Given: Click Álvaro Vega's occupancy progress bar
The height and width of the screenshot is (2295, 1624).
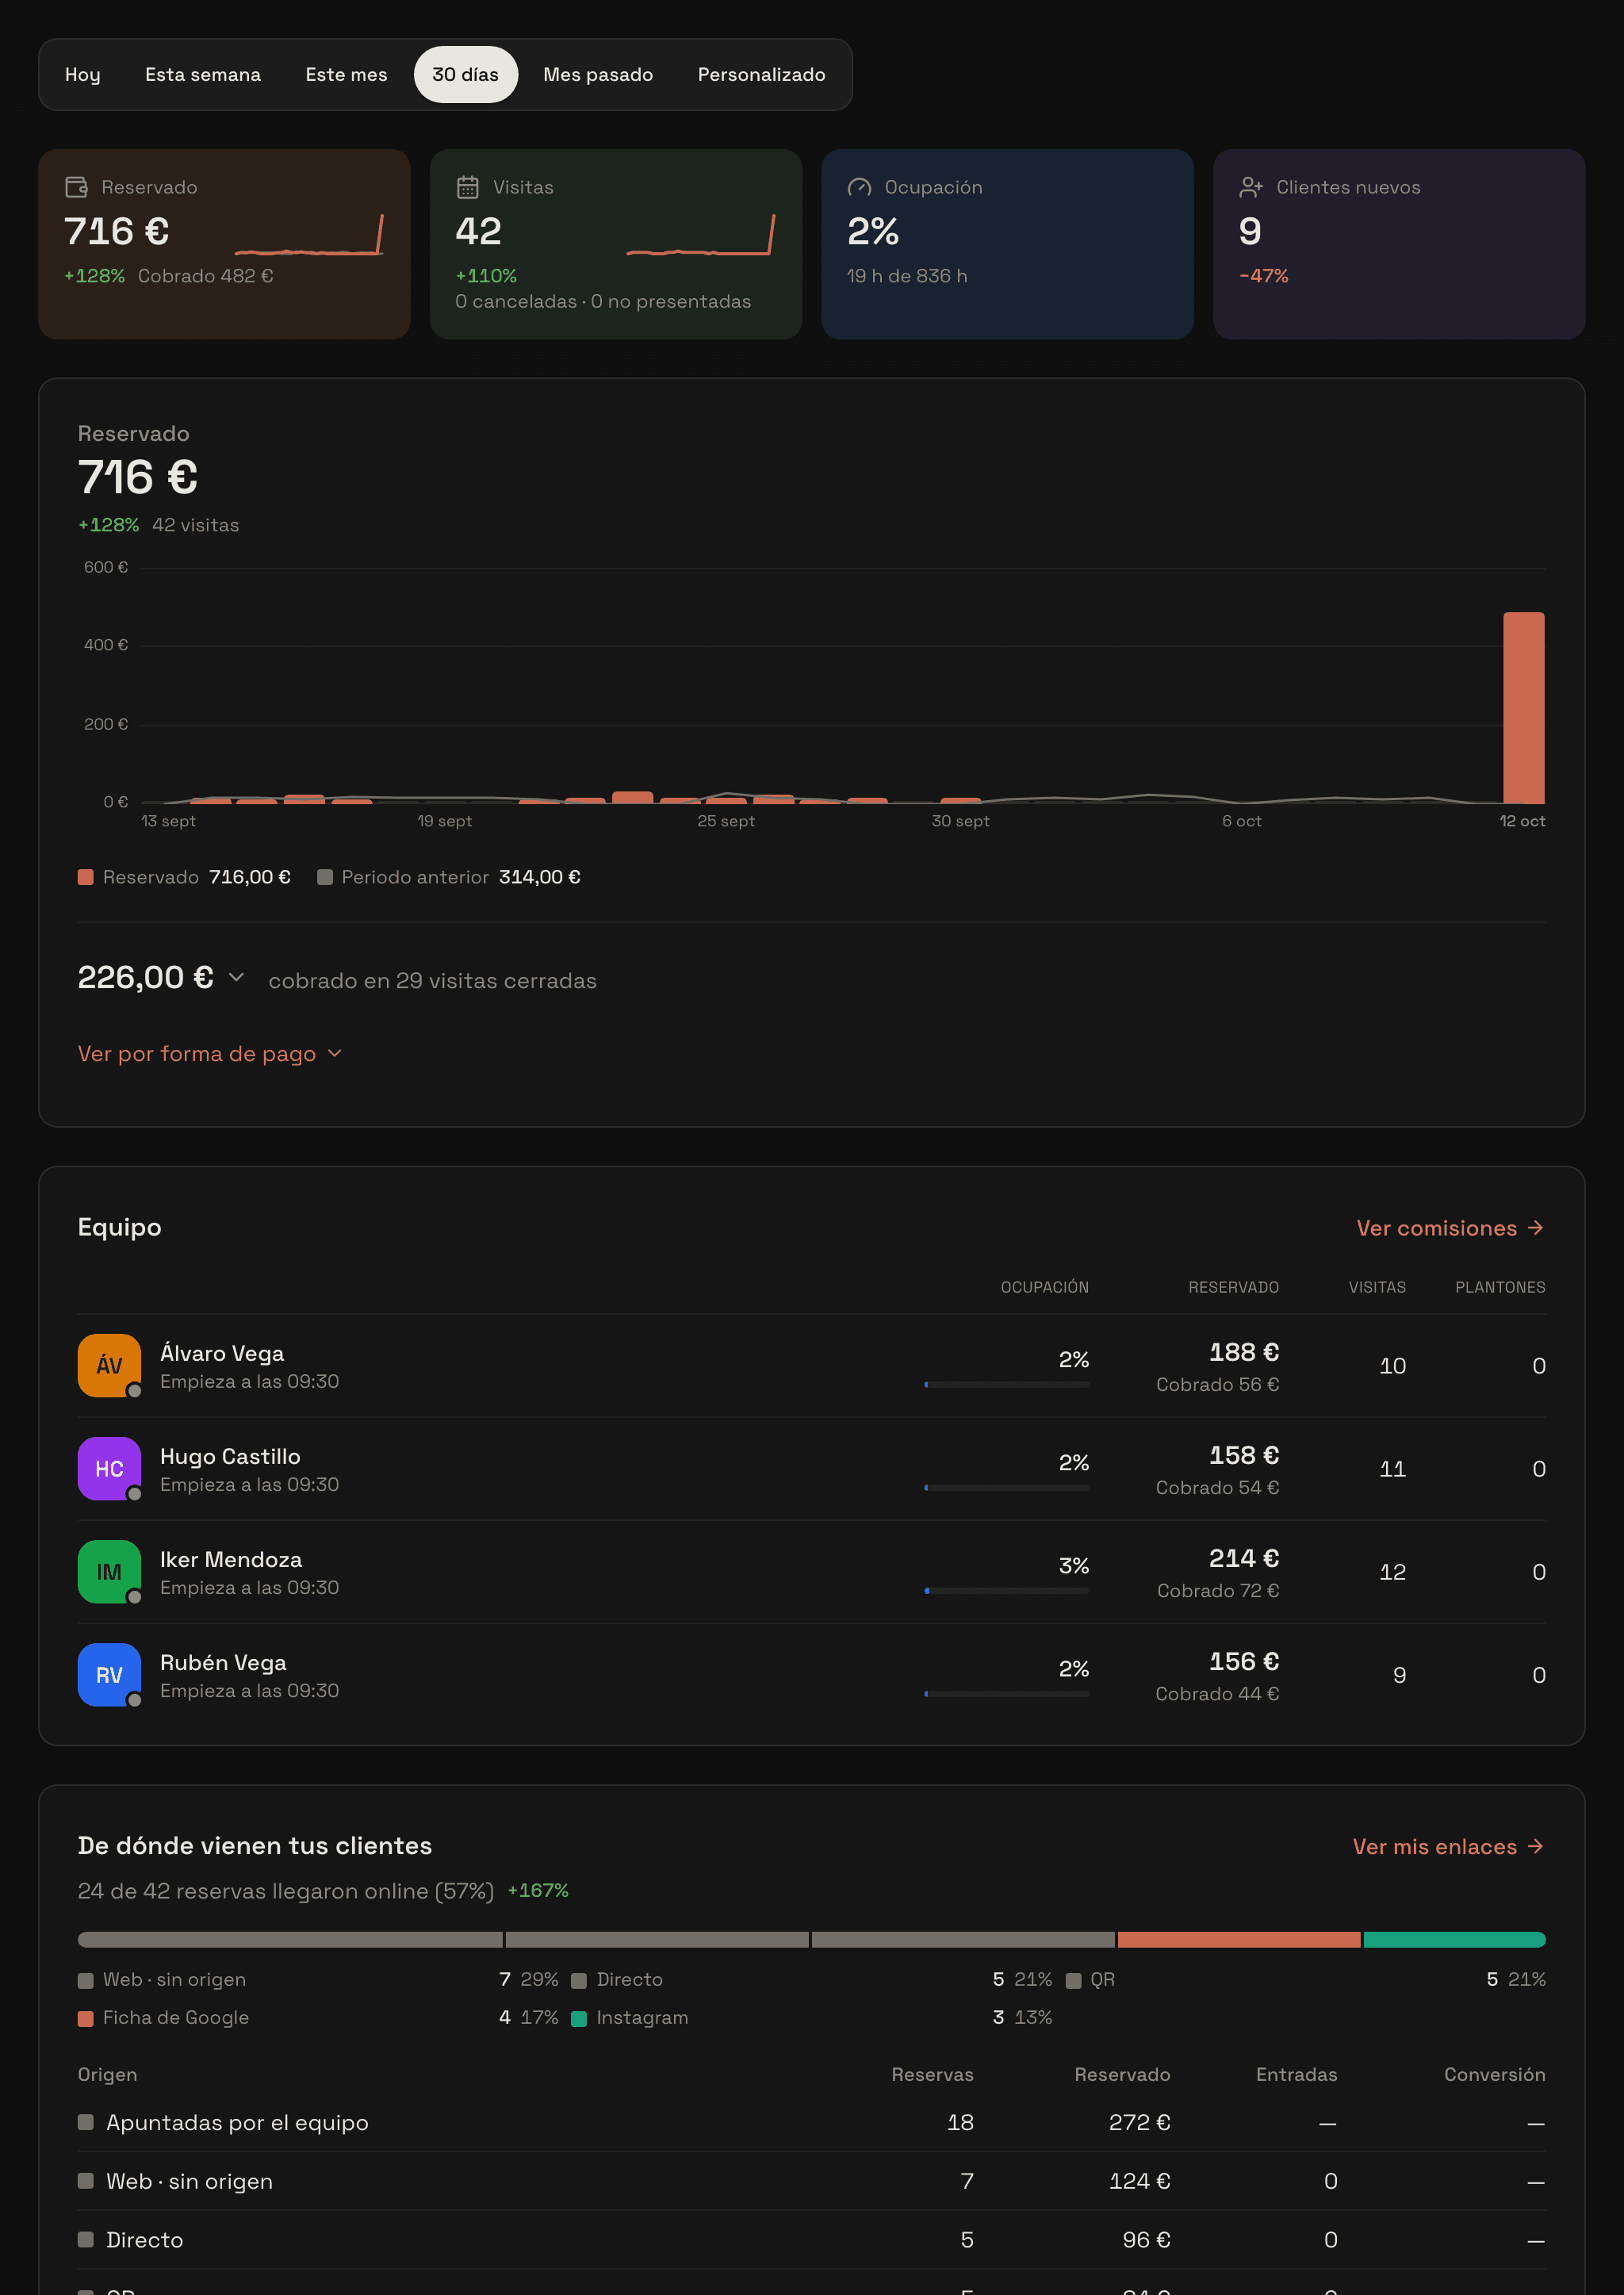Looking at the screenshot, I should pos(1006,1384).
